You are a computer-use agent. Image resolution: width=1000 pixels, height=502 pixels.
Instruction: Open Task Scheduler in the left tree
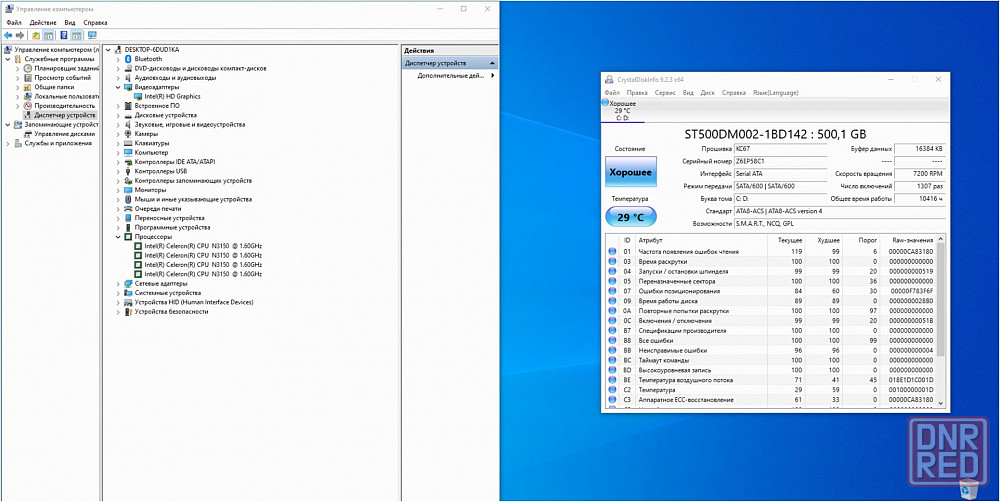[67, 68]
